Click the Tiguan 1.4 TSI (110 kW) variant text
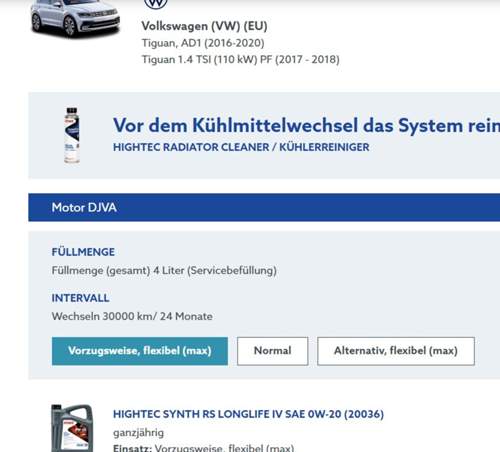 click(x=241, y=59)
